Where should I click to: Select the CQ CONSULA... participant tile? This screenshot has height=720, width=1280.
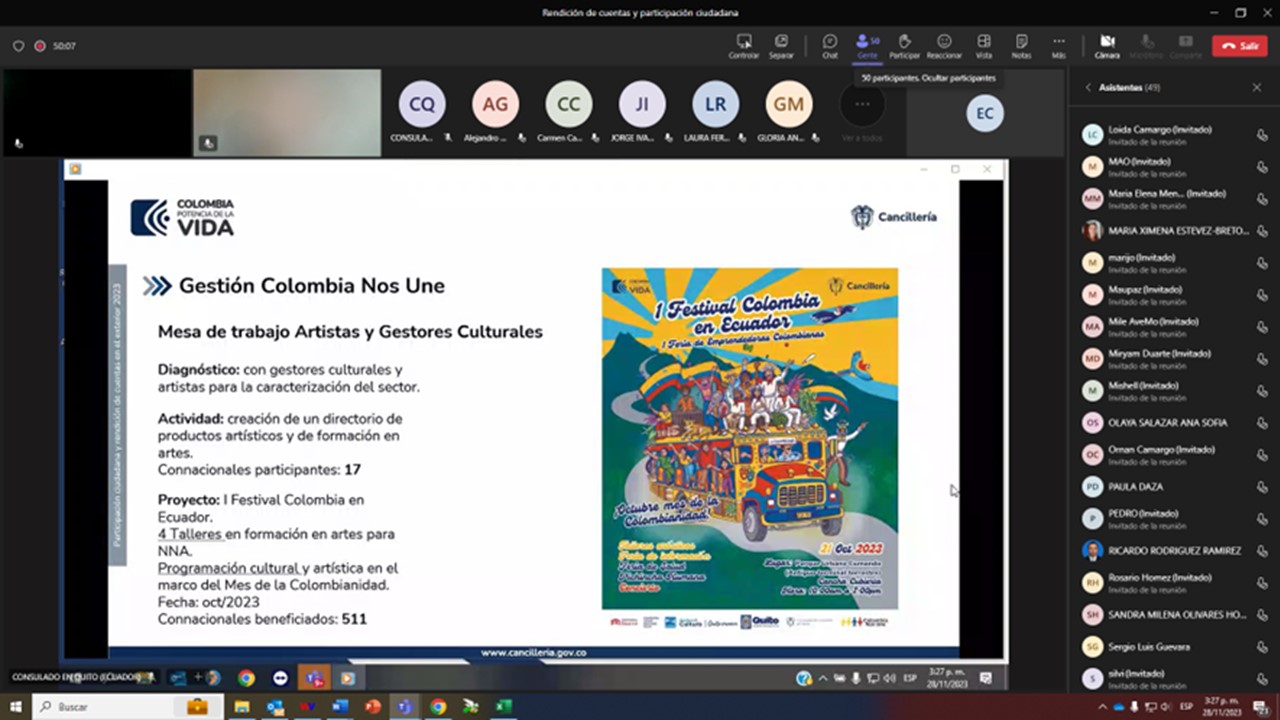[x=422, y=112]
